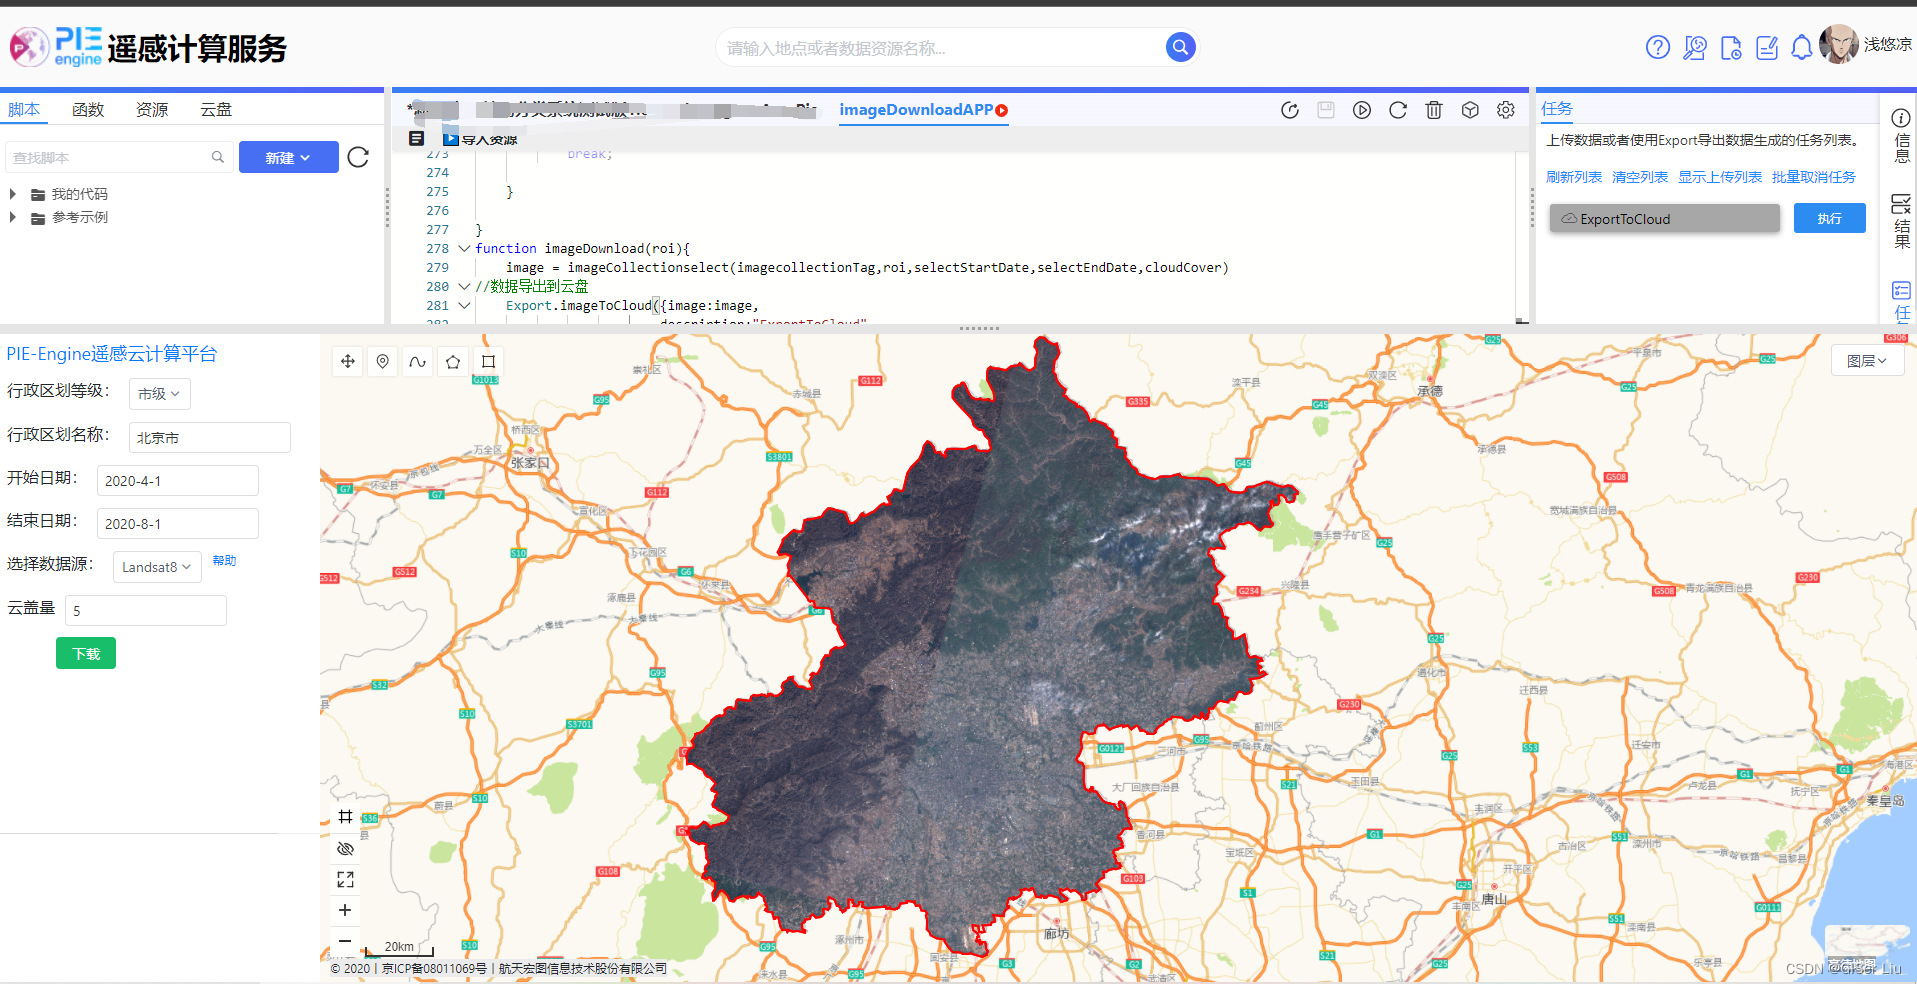Open the support search icon in header
Screen dimensions: 1917x984
tap(1695, 47)
